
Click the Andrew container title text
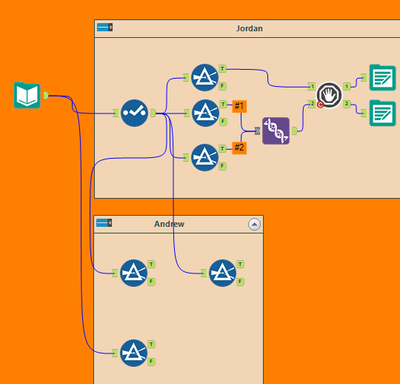pos(169,224)
